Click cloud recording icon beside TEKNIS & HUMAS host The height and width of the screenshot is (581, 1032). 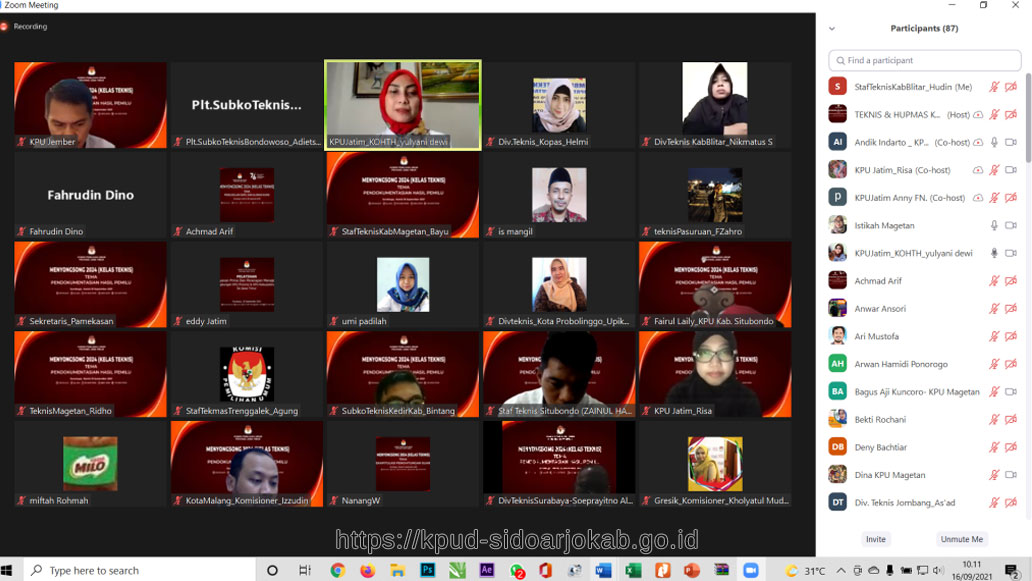point(977,115)
